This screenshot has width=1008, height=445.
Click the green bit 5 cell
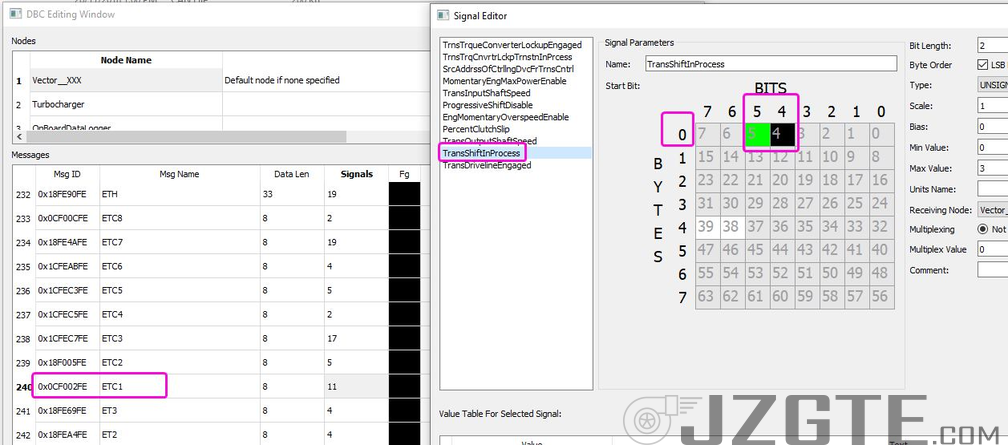click(758, 134)
